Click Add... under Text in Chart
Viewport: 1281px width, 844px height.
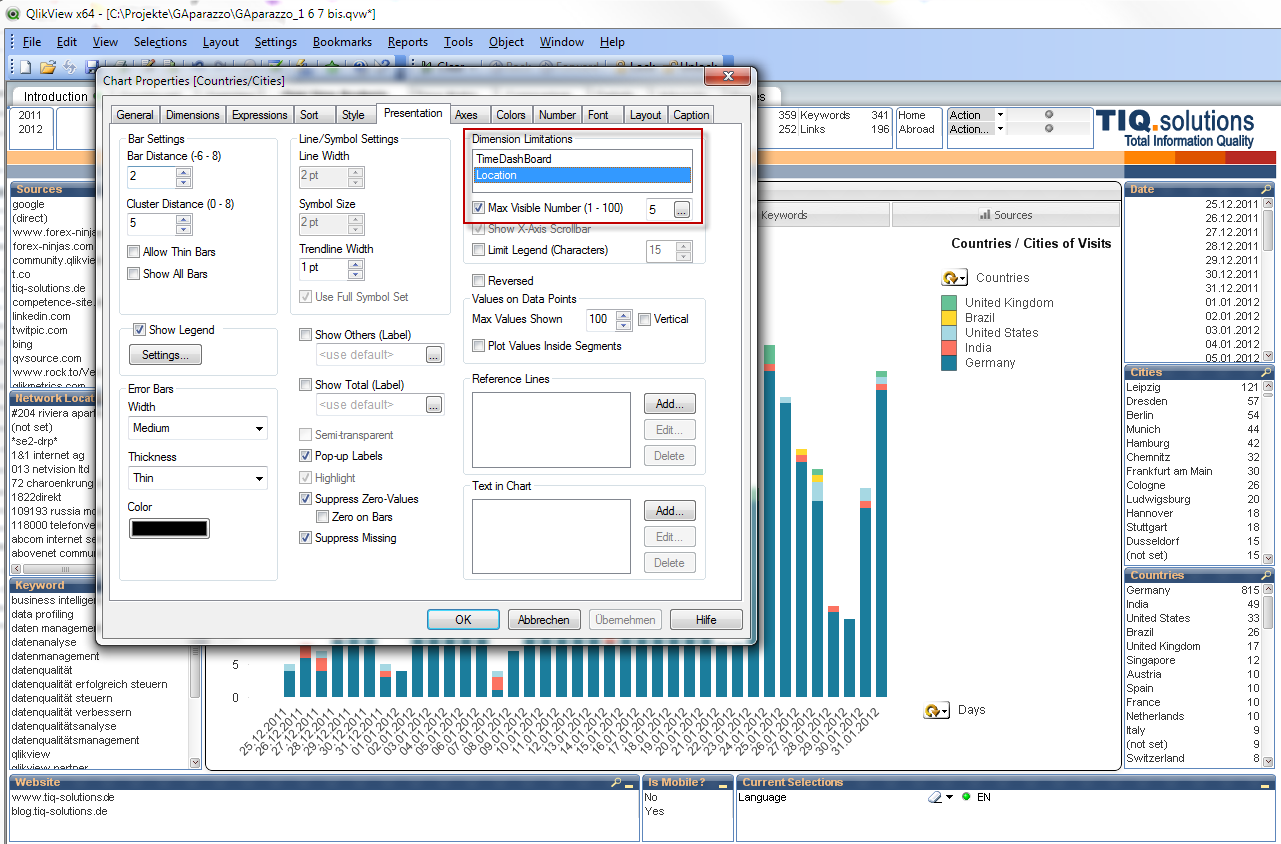click(x=669, y=511)
